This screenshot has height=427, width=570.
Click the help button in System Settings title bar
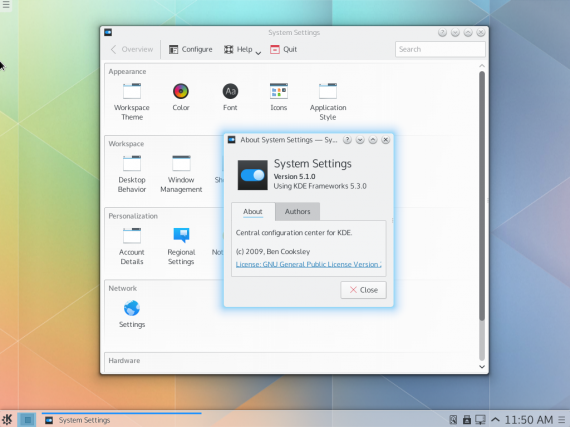(x=442, y=33)
